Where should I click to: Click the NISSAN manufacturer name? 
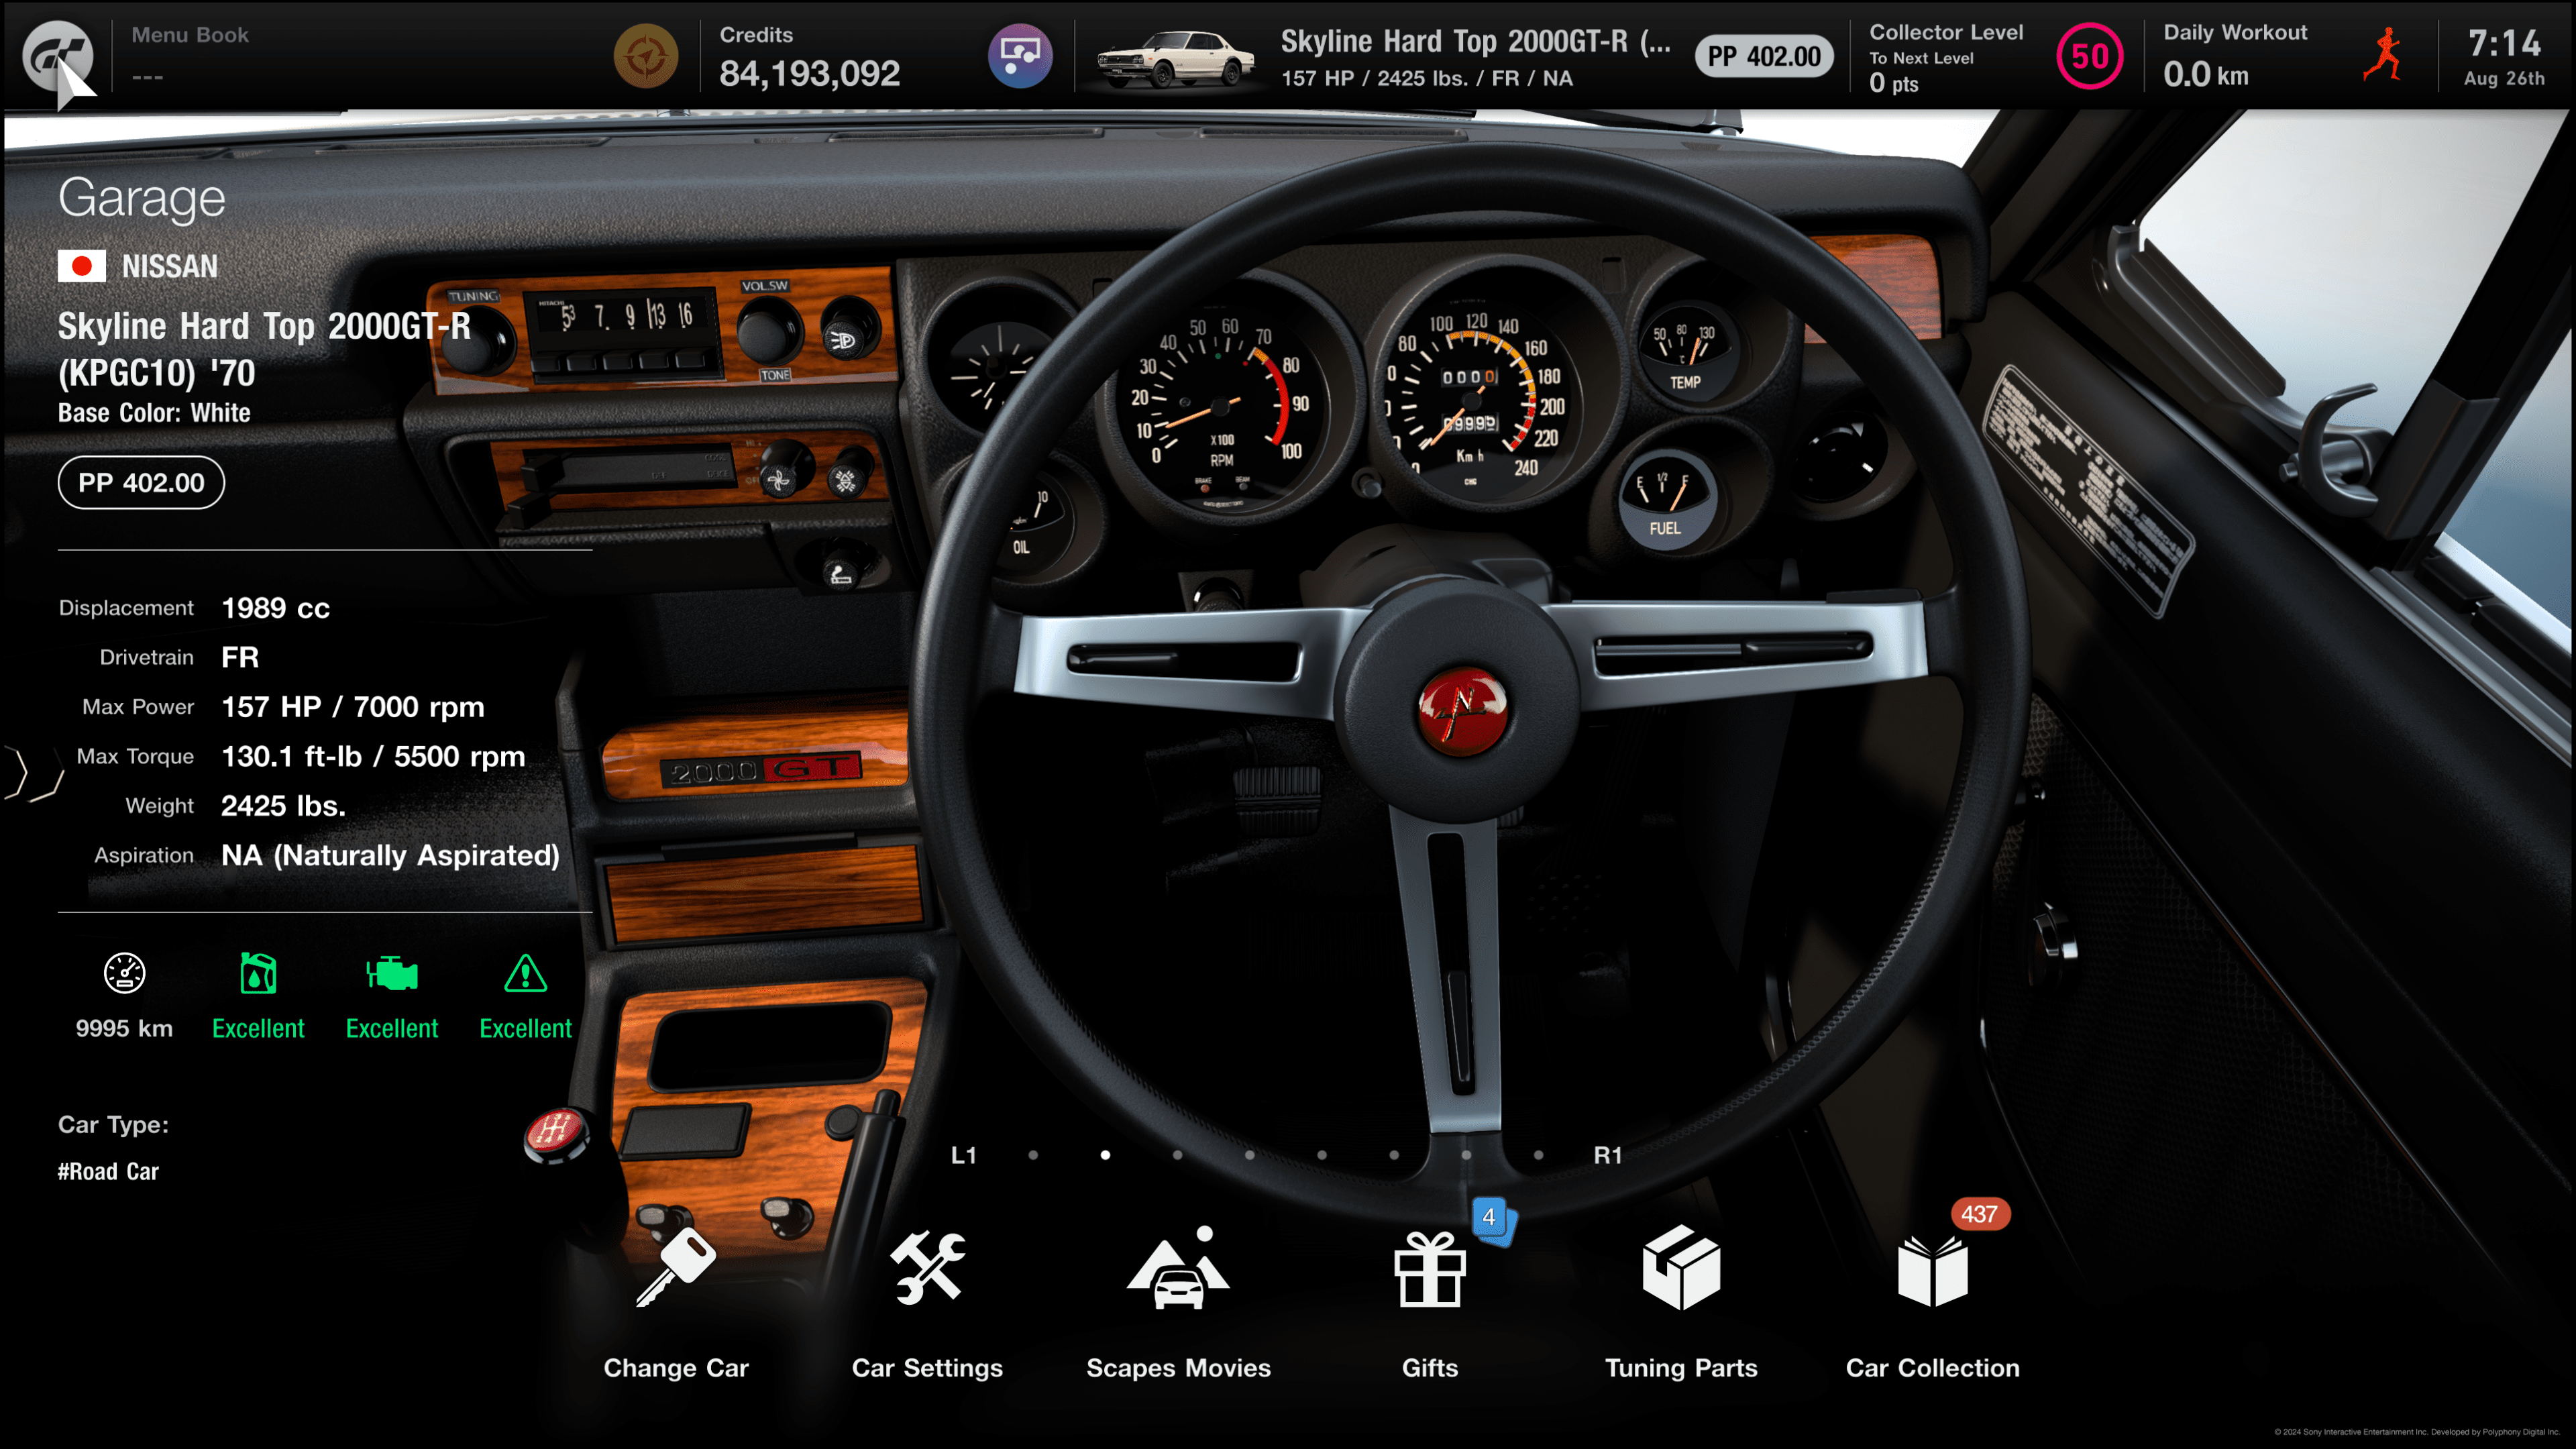coord(169,266)
